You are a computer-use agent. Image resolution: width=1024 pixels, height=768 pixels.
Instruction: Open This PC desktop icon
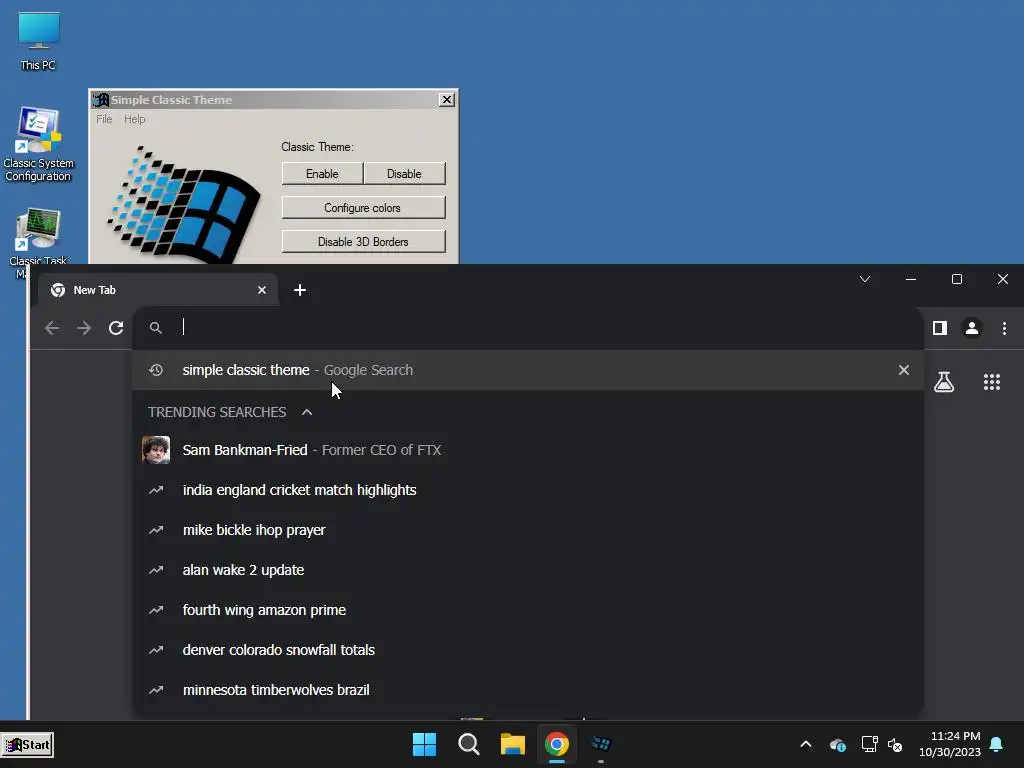click(x=38, y=40)
